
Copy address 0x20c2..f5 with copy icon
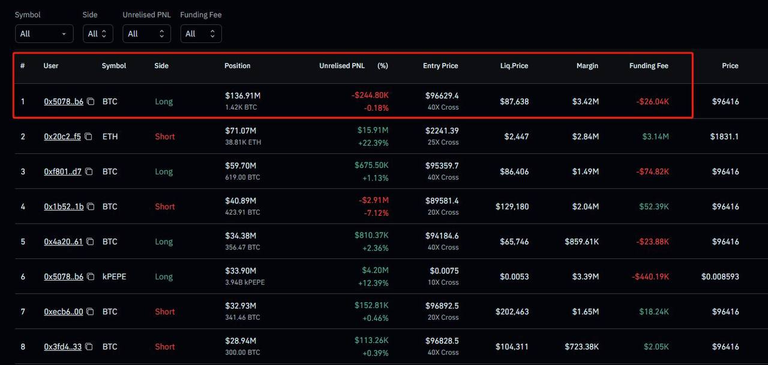coord(88,137)
